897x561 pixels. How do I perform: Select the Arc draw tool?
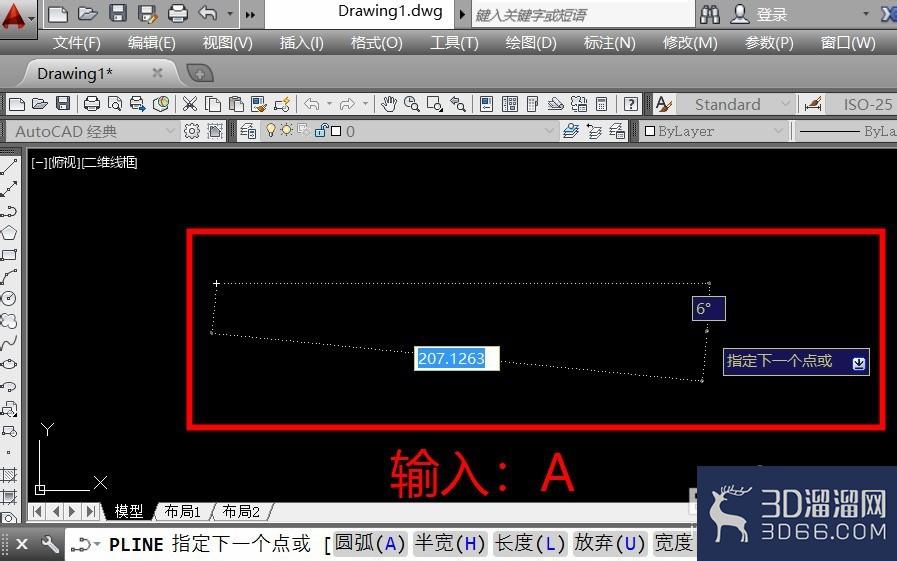pyautogui.click(x=9, y=277)
